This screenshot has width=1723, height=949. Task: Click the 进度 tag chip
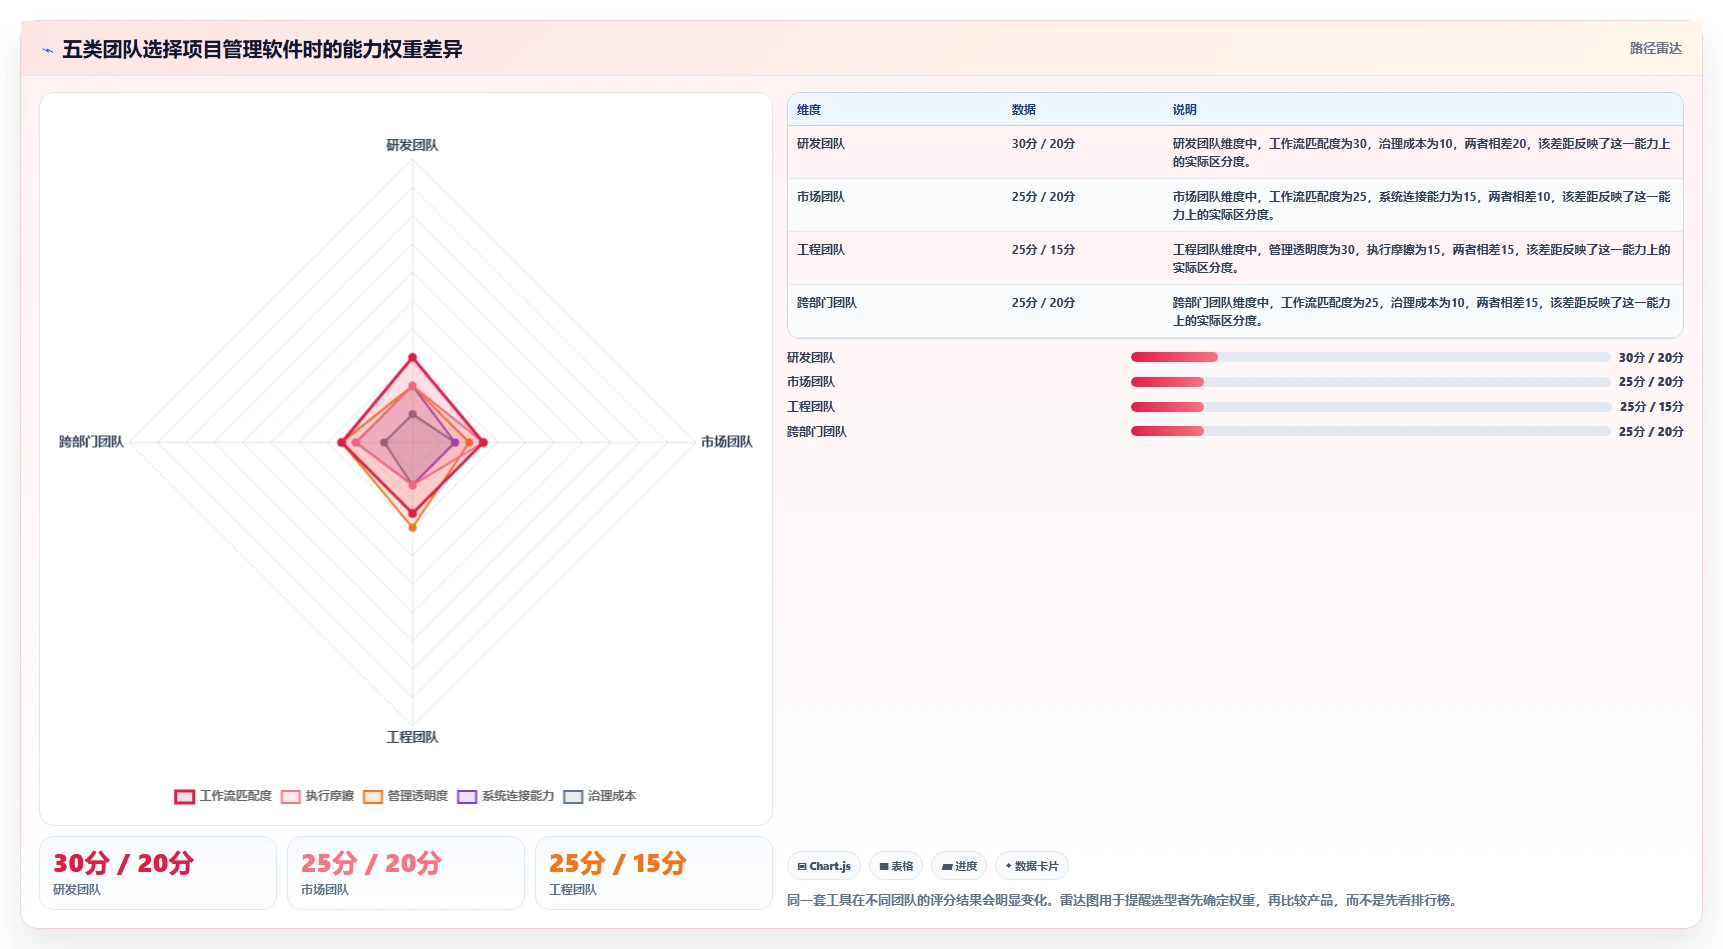pyautogui.click(x=959, y=866)
